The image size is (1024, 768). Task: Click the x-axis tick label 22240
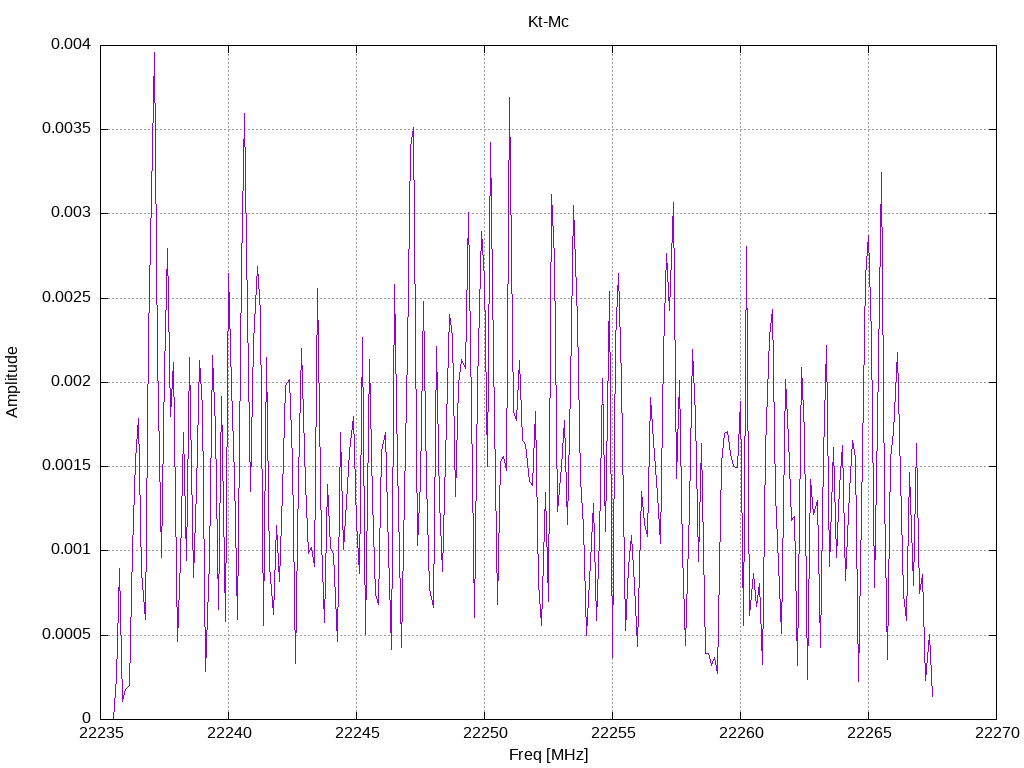[x=229, y=733]
